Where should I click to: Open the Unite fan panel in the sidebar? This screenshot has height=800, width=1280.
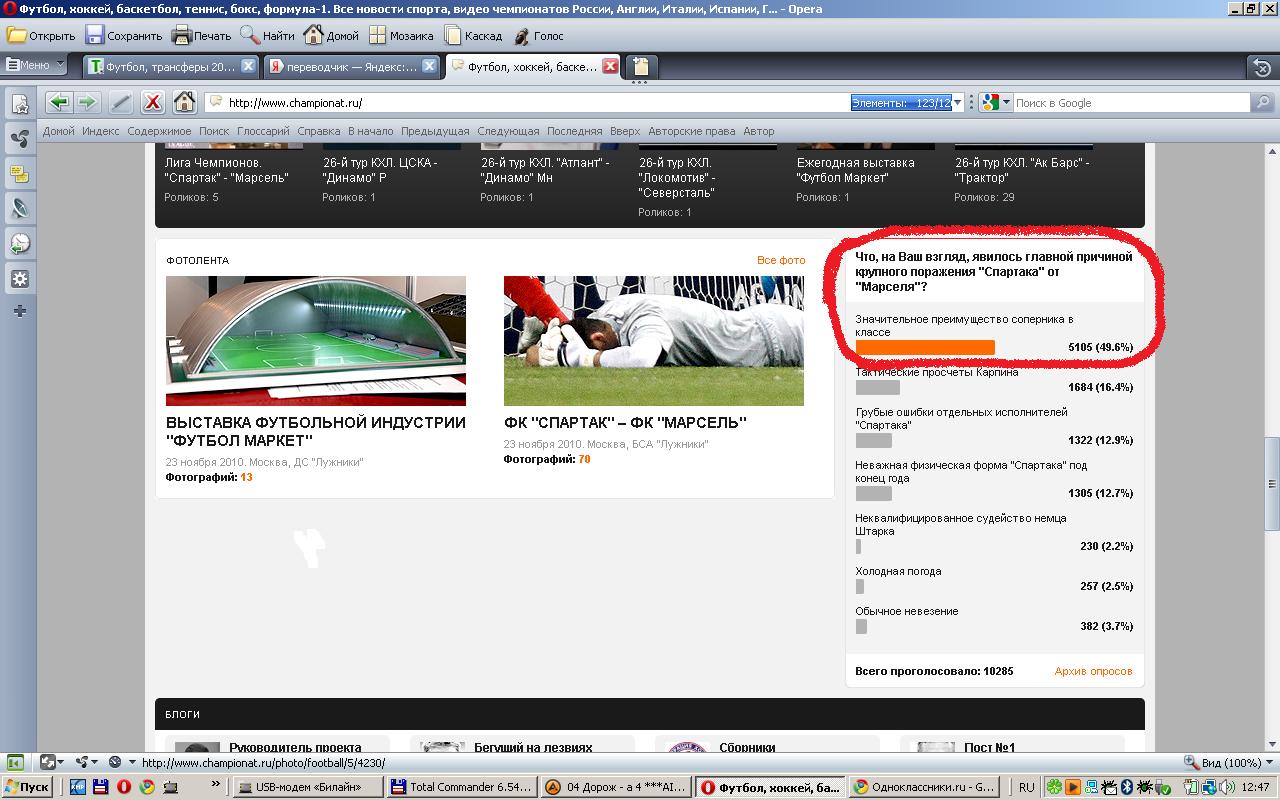coord(19,139)
